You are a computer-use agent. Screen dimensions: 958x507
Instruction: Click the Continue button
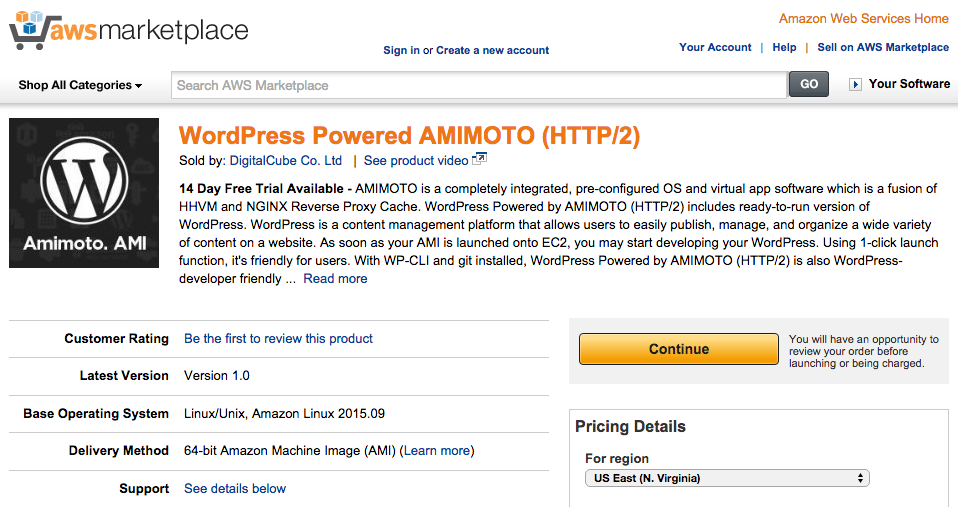coord(679,349)
